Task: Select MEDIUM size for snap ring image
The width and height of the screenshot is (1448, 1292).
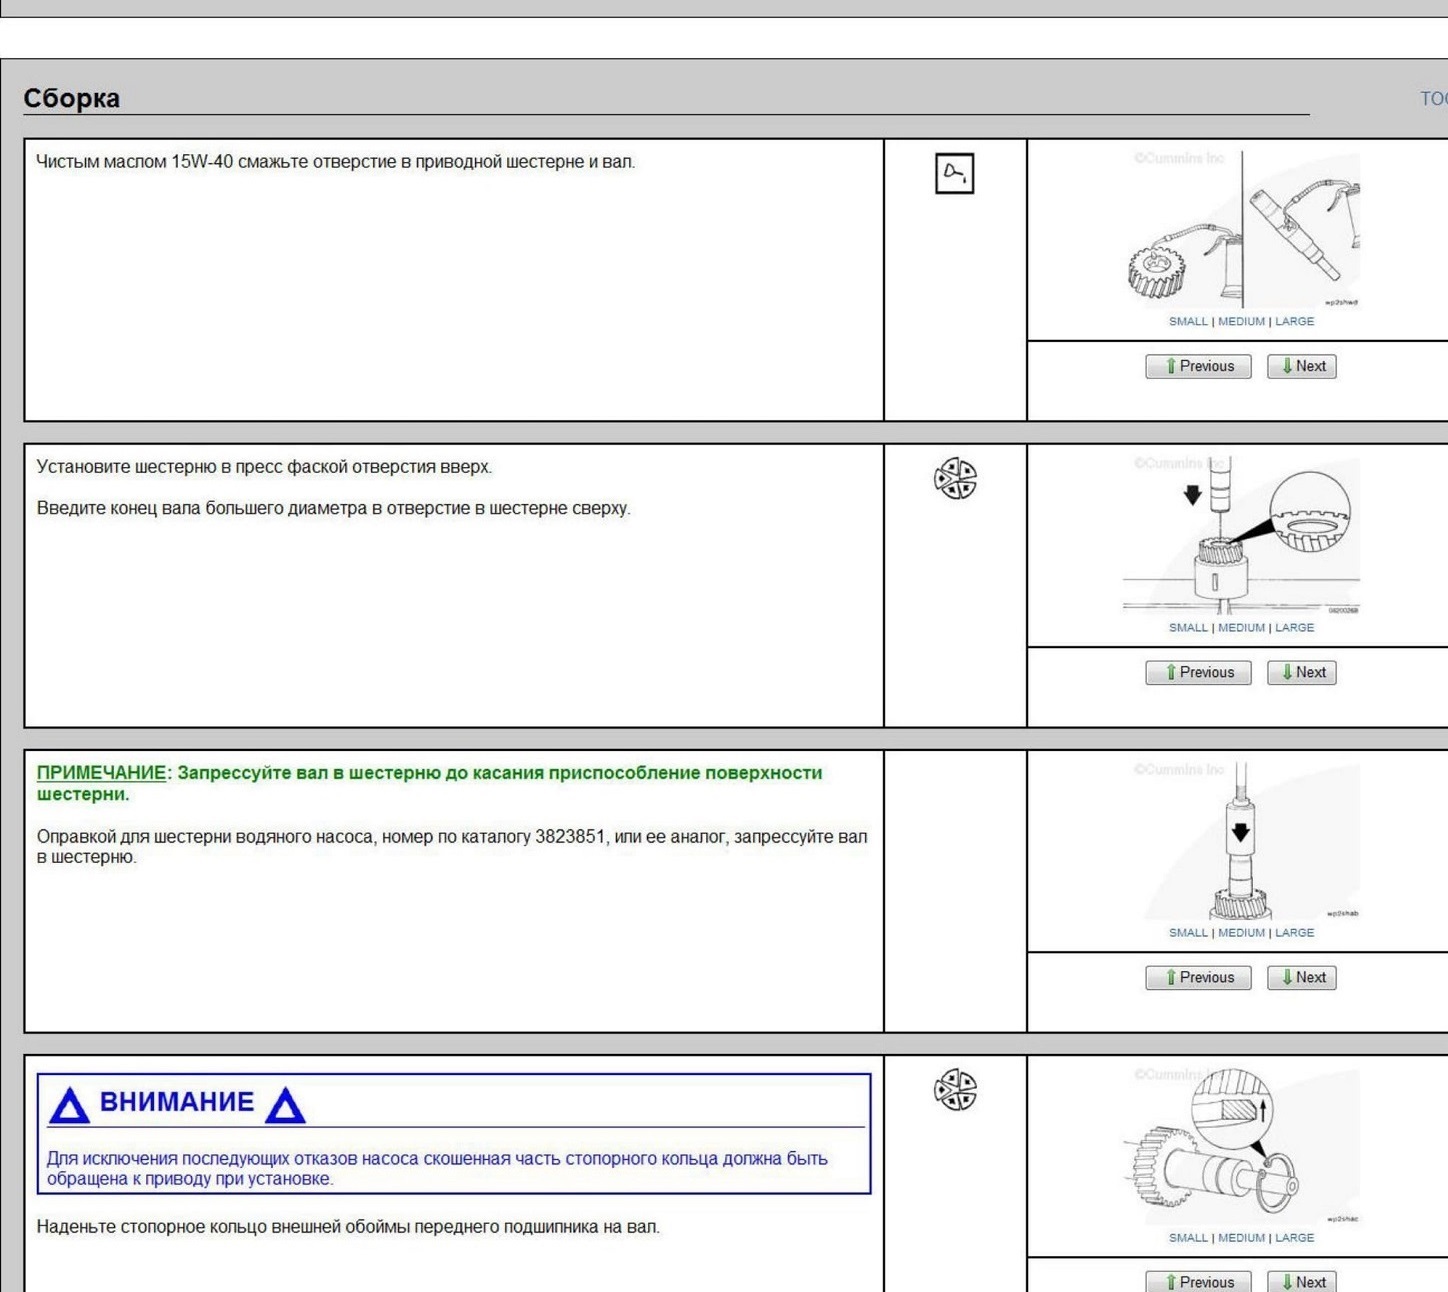Action: click(1241, 1237)
